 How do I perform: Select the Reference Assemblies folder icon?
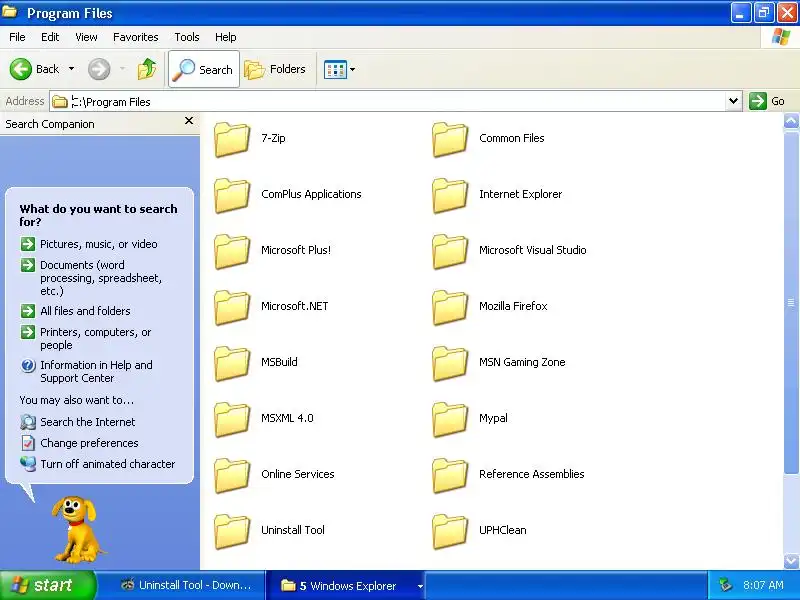[x=450, y=476]
